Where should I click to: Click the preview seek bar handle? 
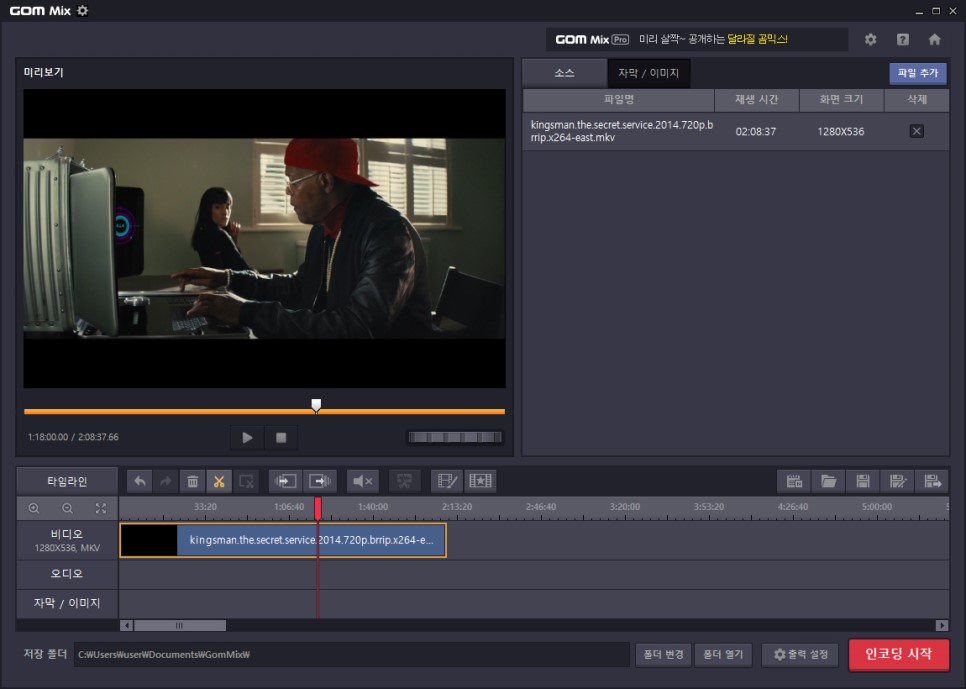316,405
